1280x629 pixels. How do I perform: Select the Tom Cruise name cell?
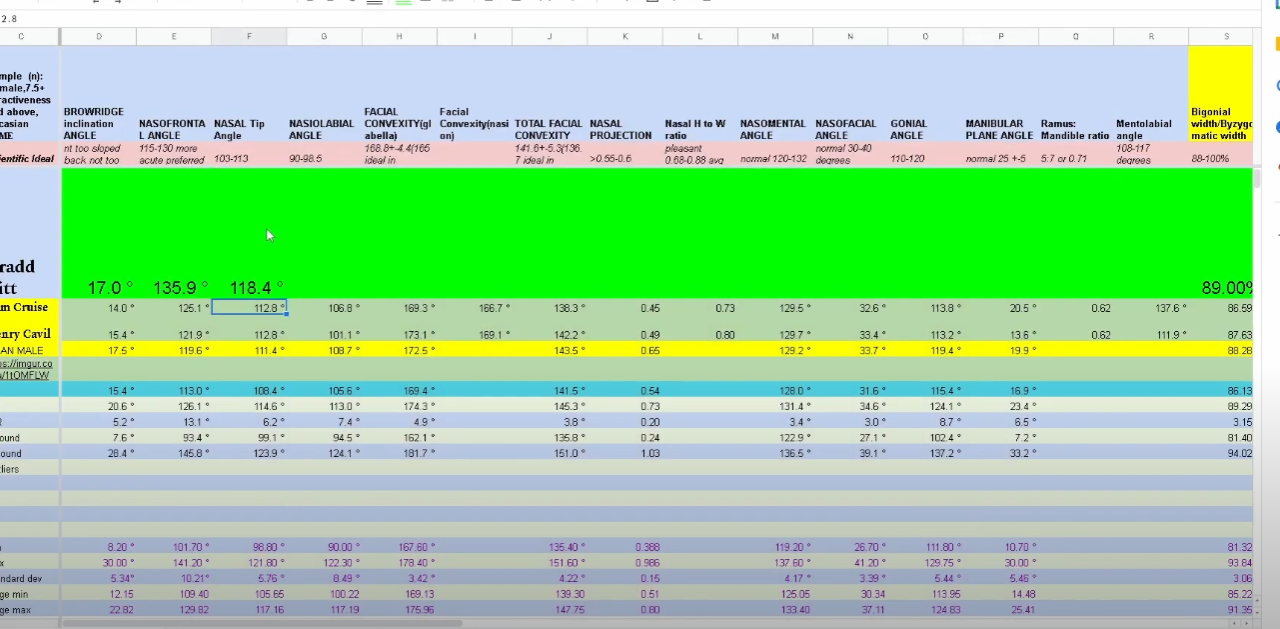tap(31, 307)
